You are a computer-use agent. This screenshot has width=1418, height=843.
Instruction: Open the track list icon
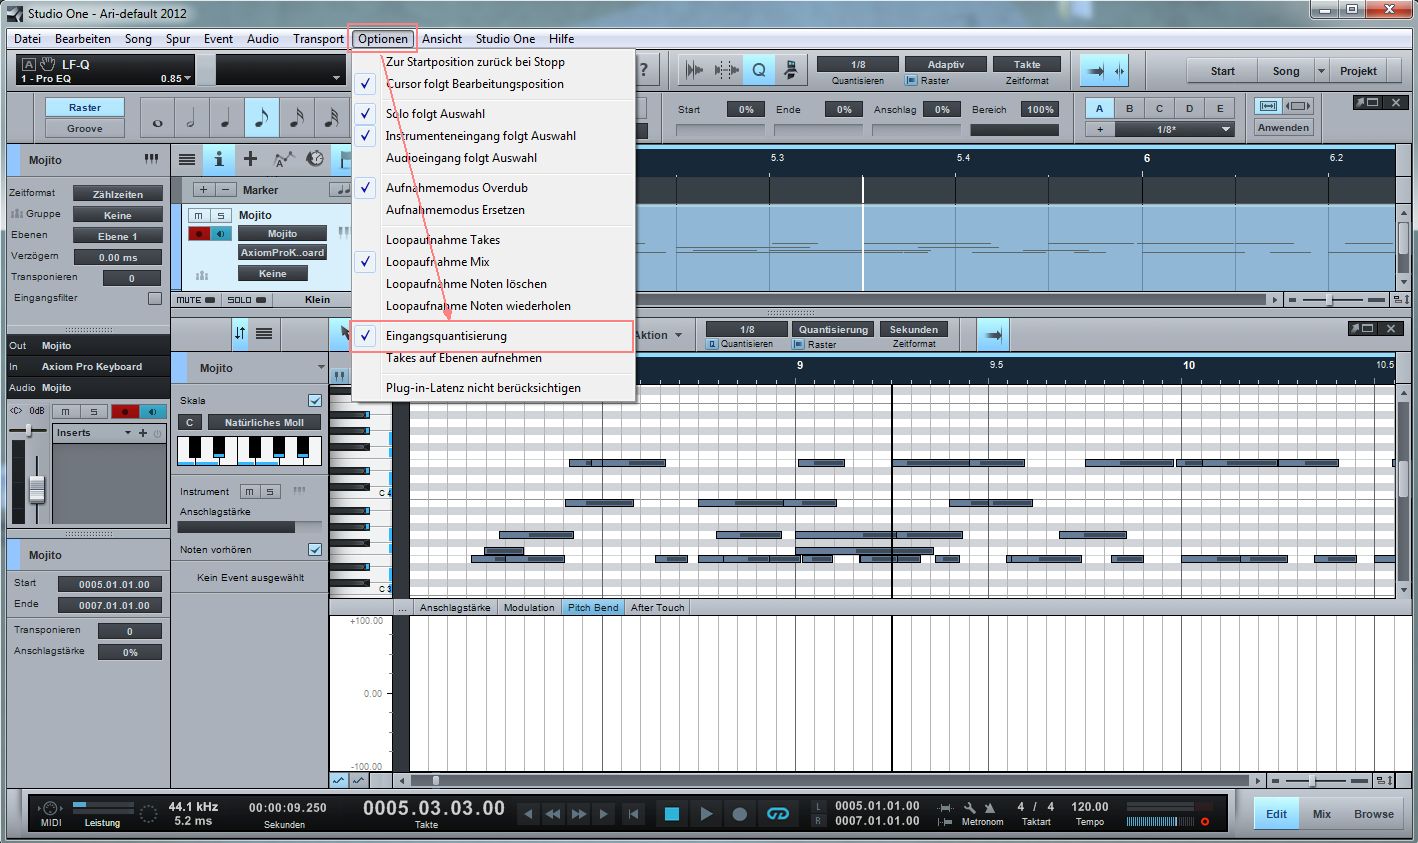coord(187,159)
